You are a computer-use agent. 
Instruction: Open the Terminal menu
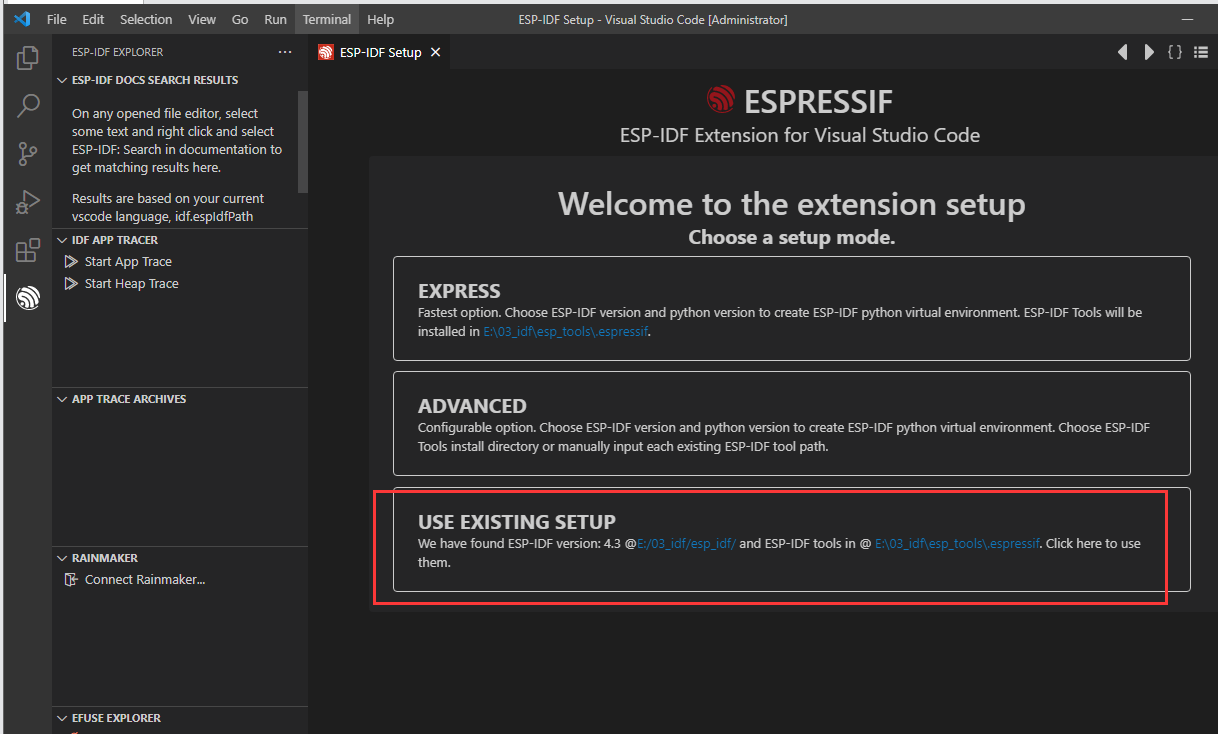pos(327,19)
